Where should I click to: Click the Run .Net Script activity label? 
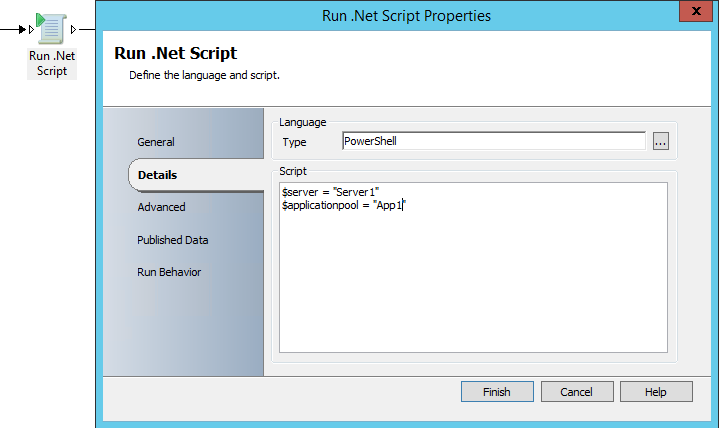point(52,63)
